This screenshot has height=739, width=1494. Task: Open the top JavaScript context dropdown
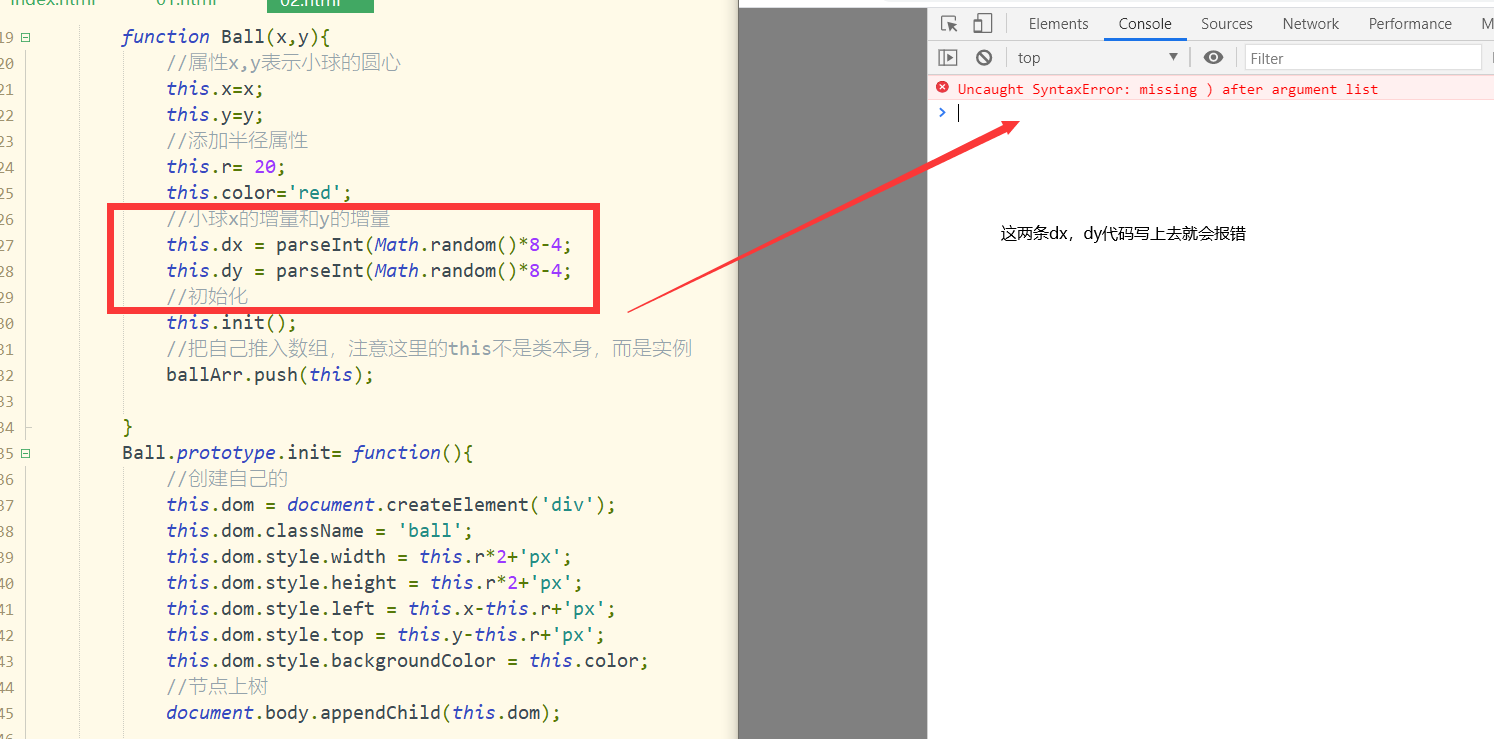[x=1098, y=58]
